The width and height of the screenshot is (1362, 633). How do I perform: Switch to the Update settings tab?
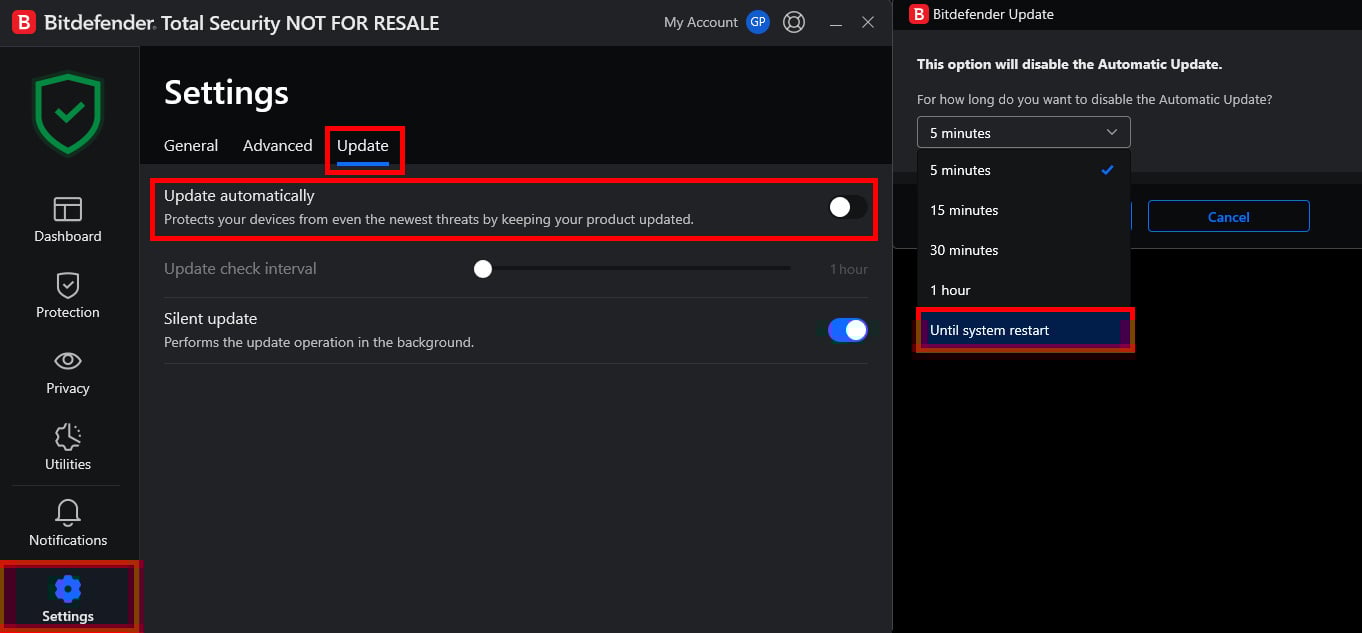(363, 146)
